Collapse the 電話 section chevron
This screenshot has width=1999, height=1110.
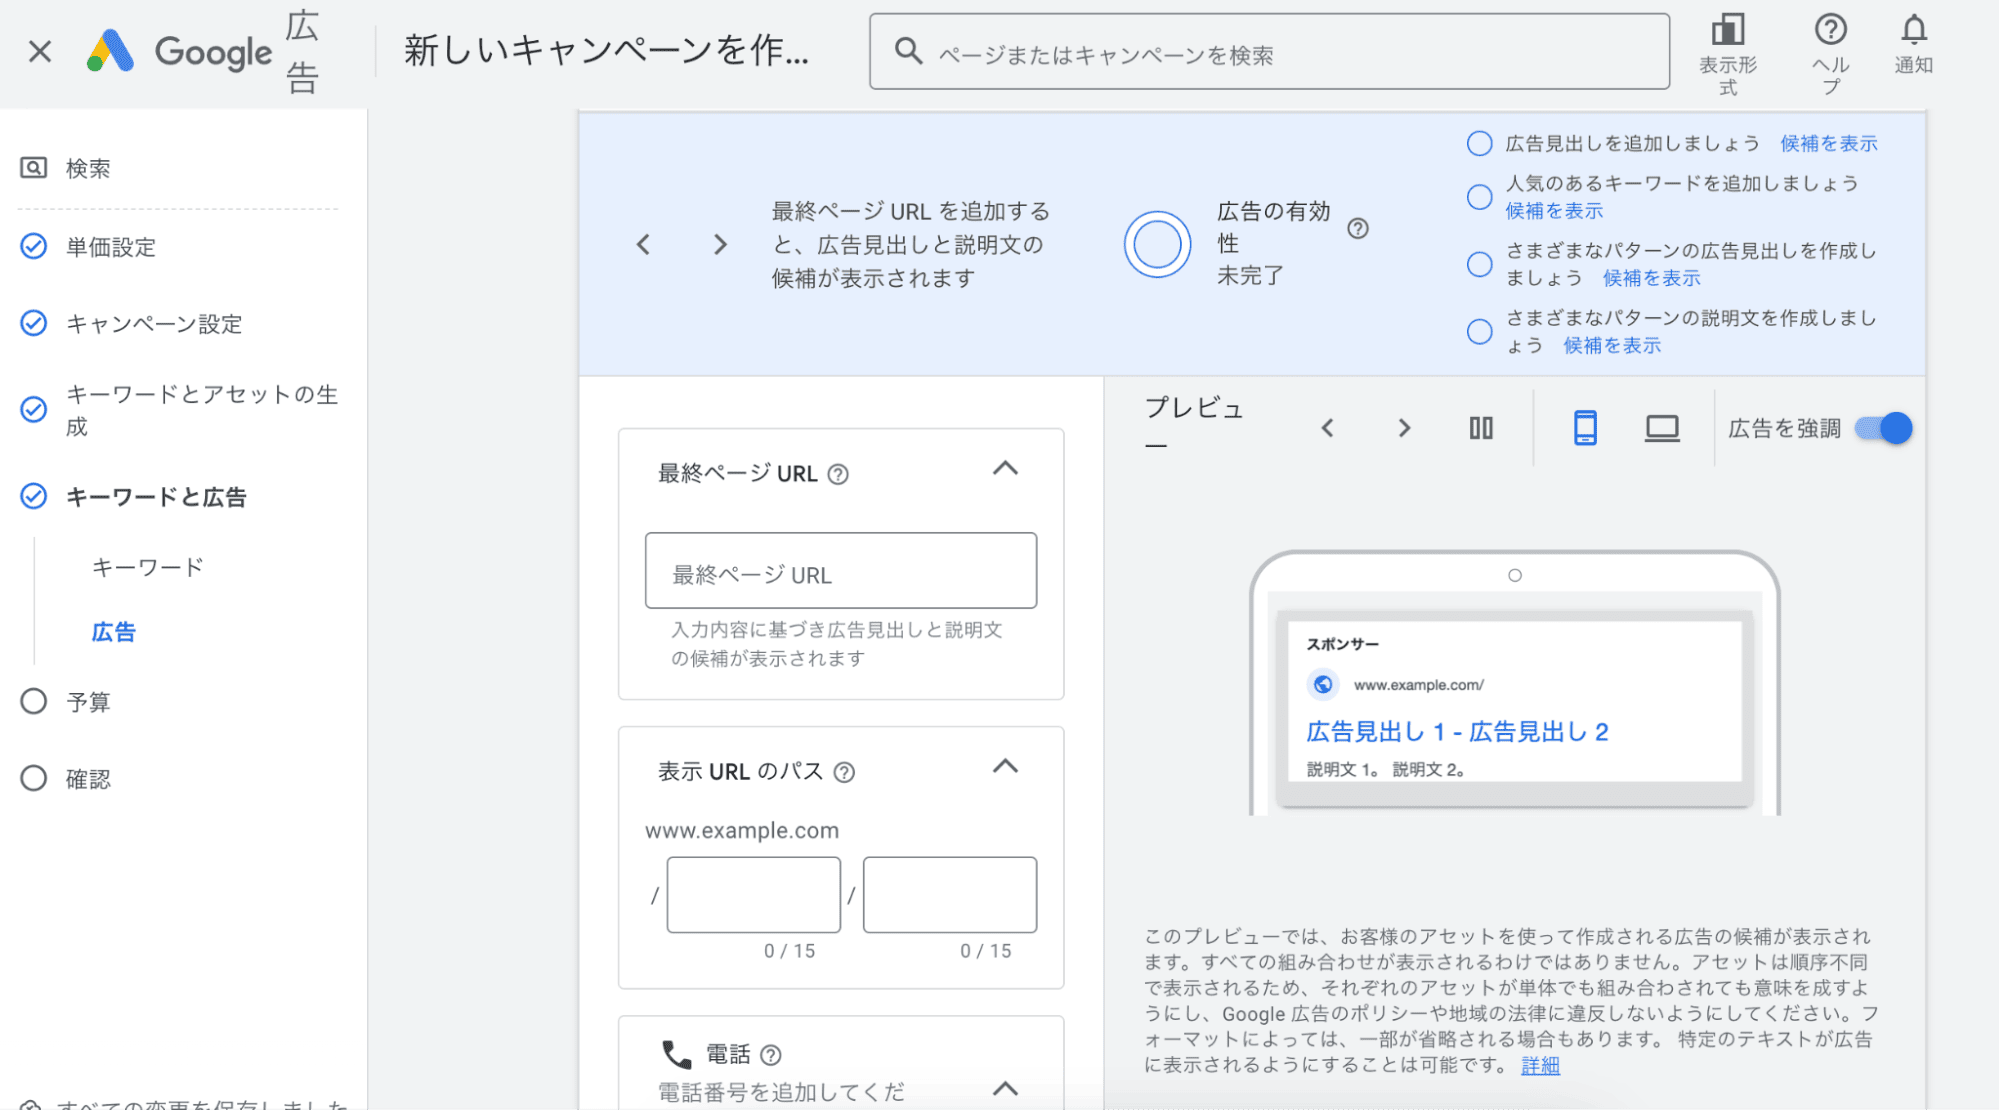(1005, 1088)
